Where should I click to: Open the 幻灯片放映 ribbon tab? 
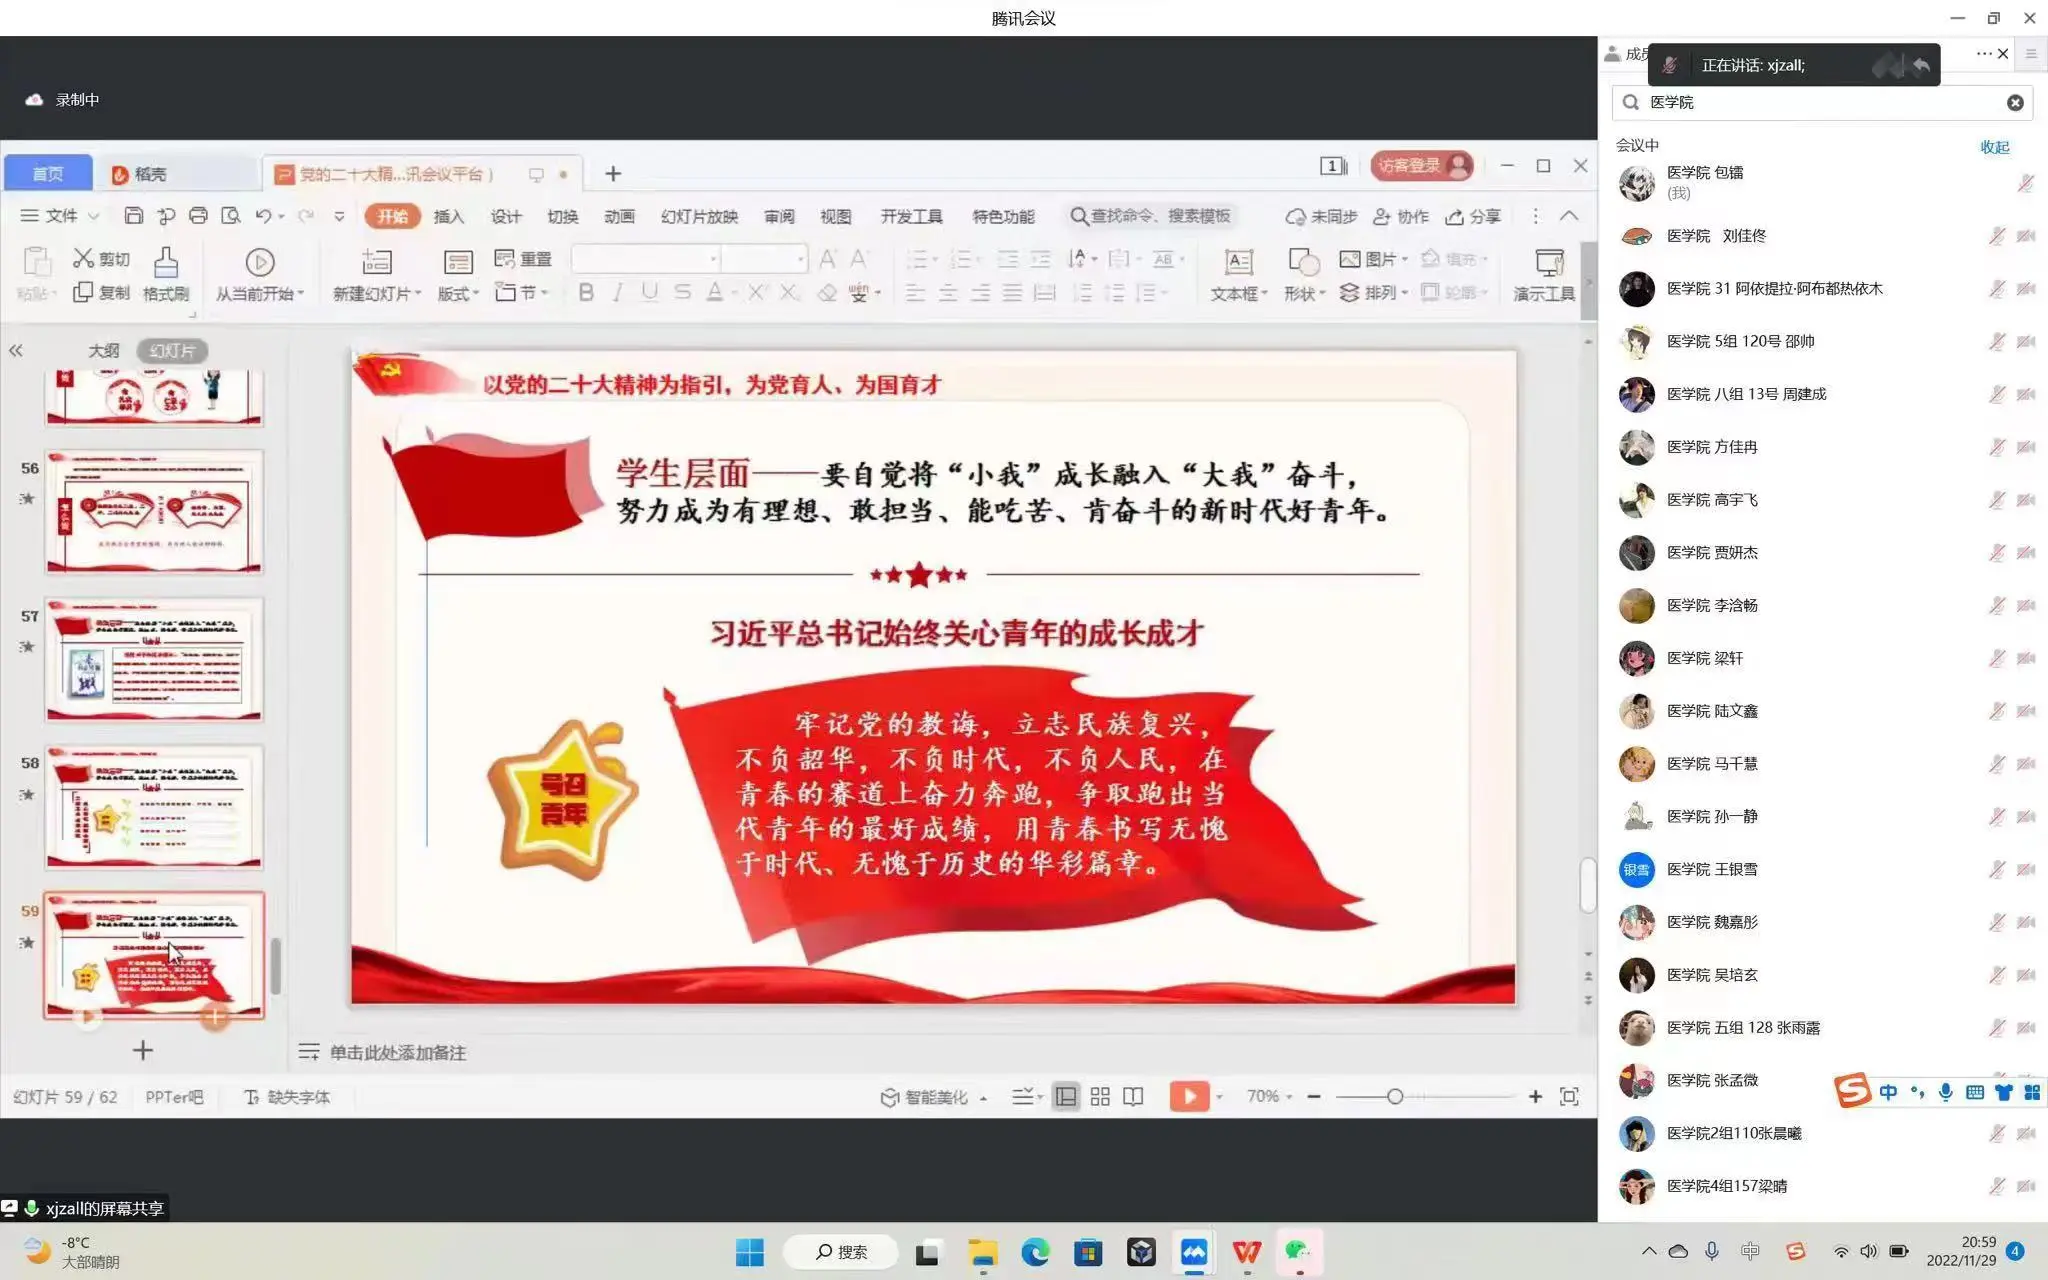pyautogui.click(x=699, y=216)
